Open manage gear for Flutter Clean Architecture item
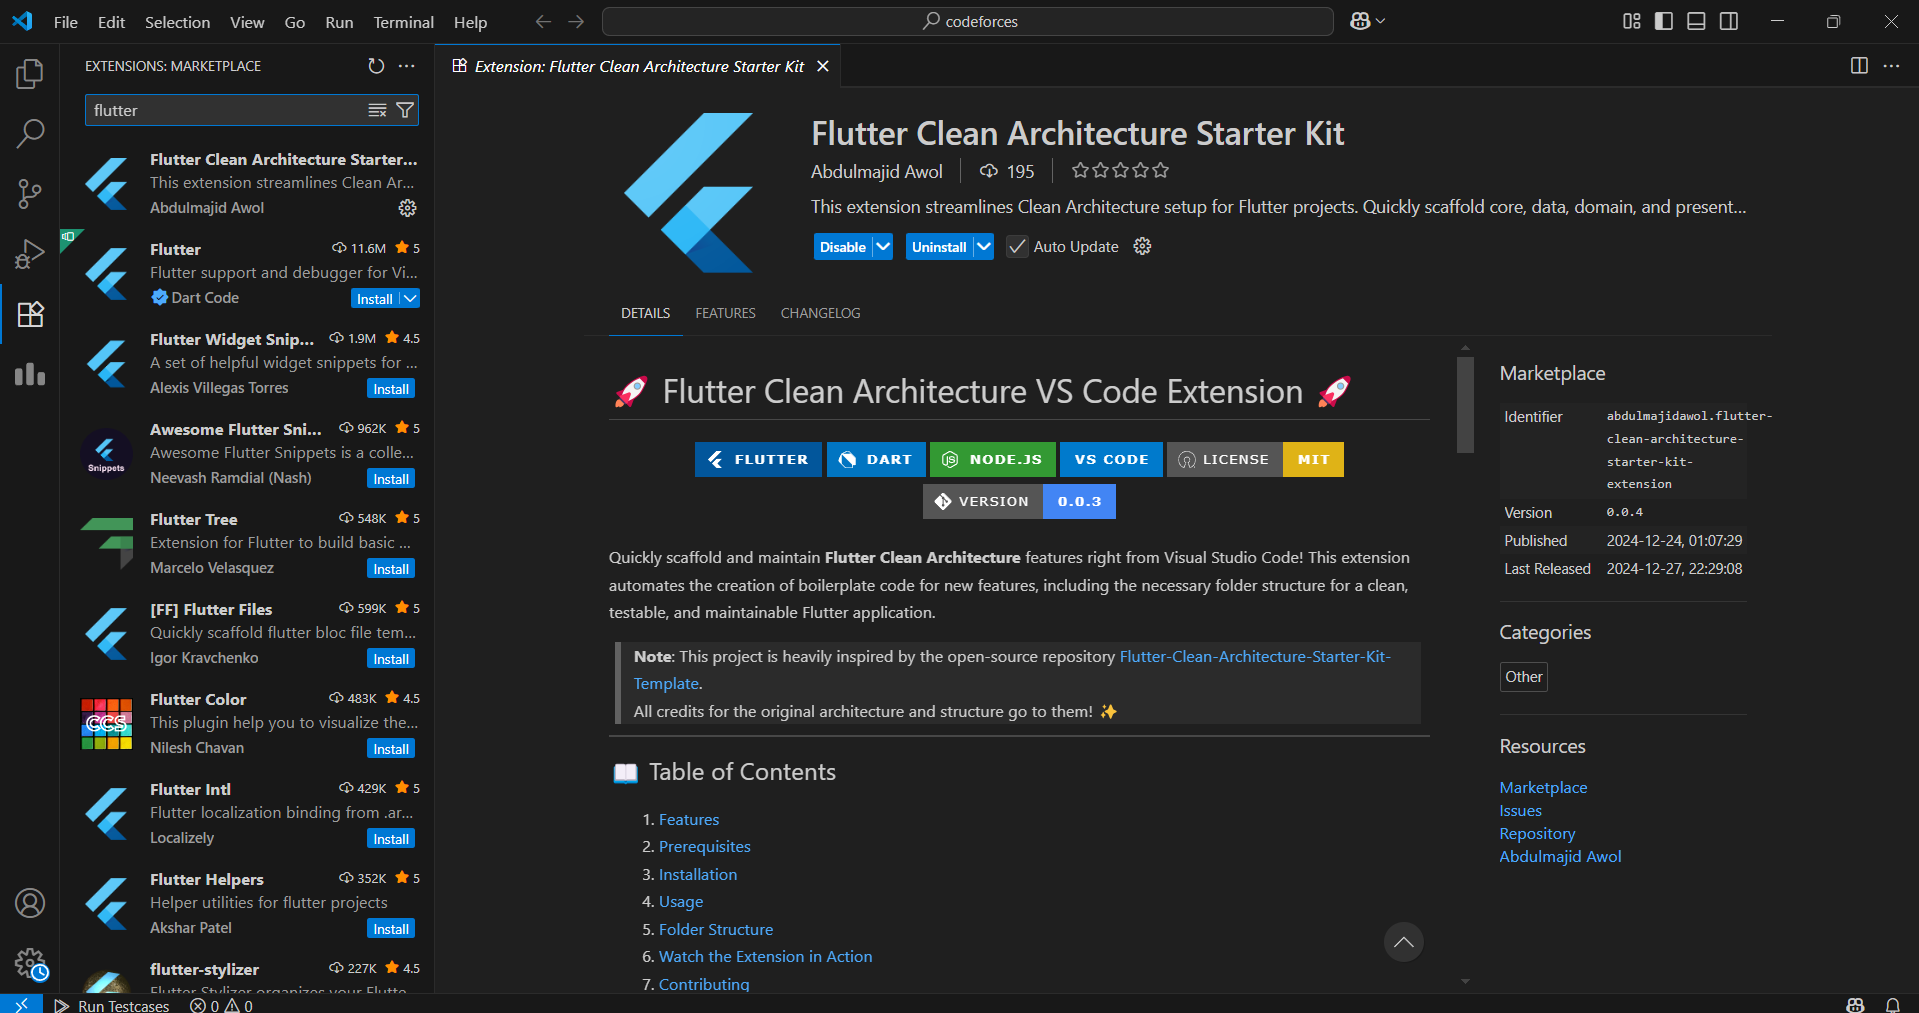1919x1013 pixels. (x=407, y=208)
